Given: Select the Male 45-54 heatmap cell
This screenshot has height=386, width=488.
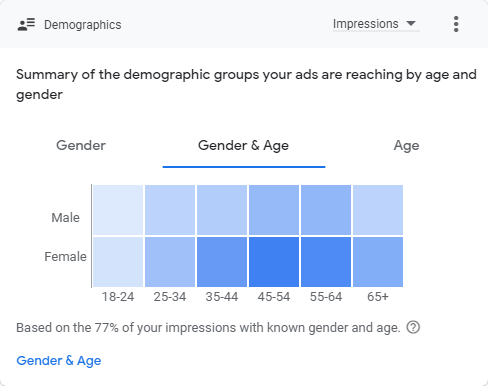Looking at the screenshot, I should click(274, 210).
